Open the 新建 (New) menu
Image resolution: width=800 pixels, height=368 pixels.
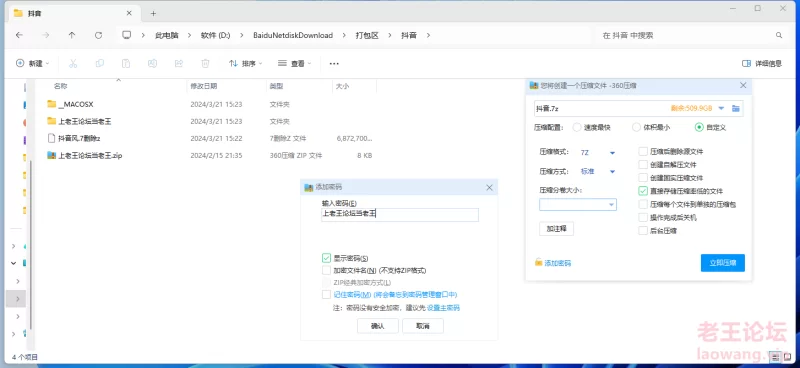(33, 63)
